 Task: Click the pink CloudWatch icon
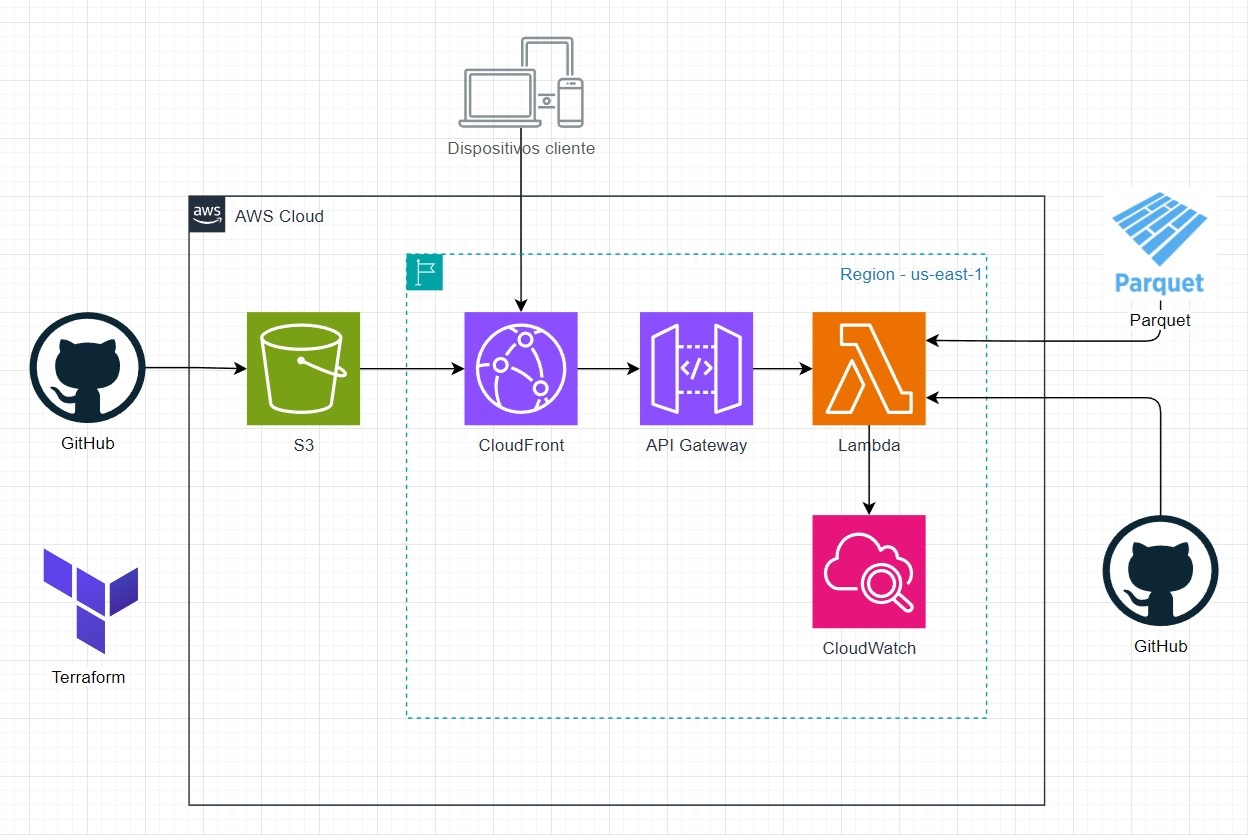[869, 571]
